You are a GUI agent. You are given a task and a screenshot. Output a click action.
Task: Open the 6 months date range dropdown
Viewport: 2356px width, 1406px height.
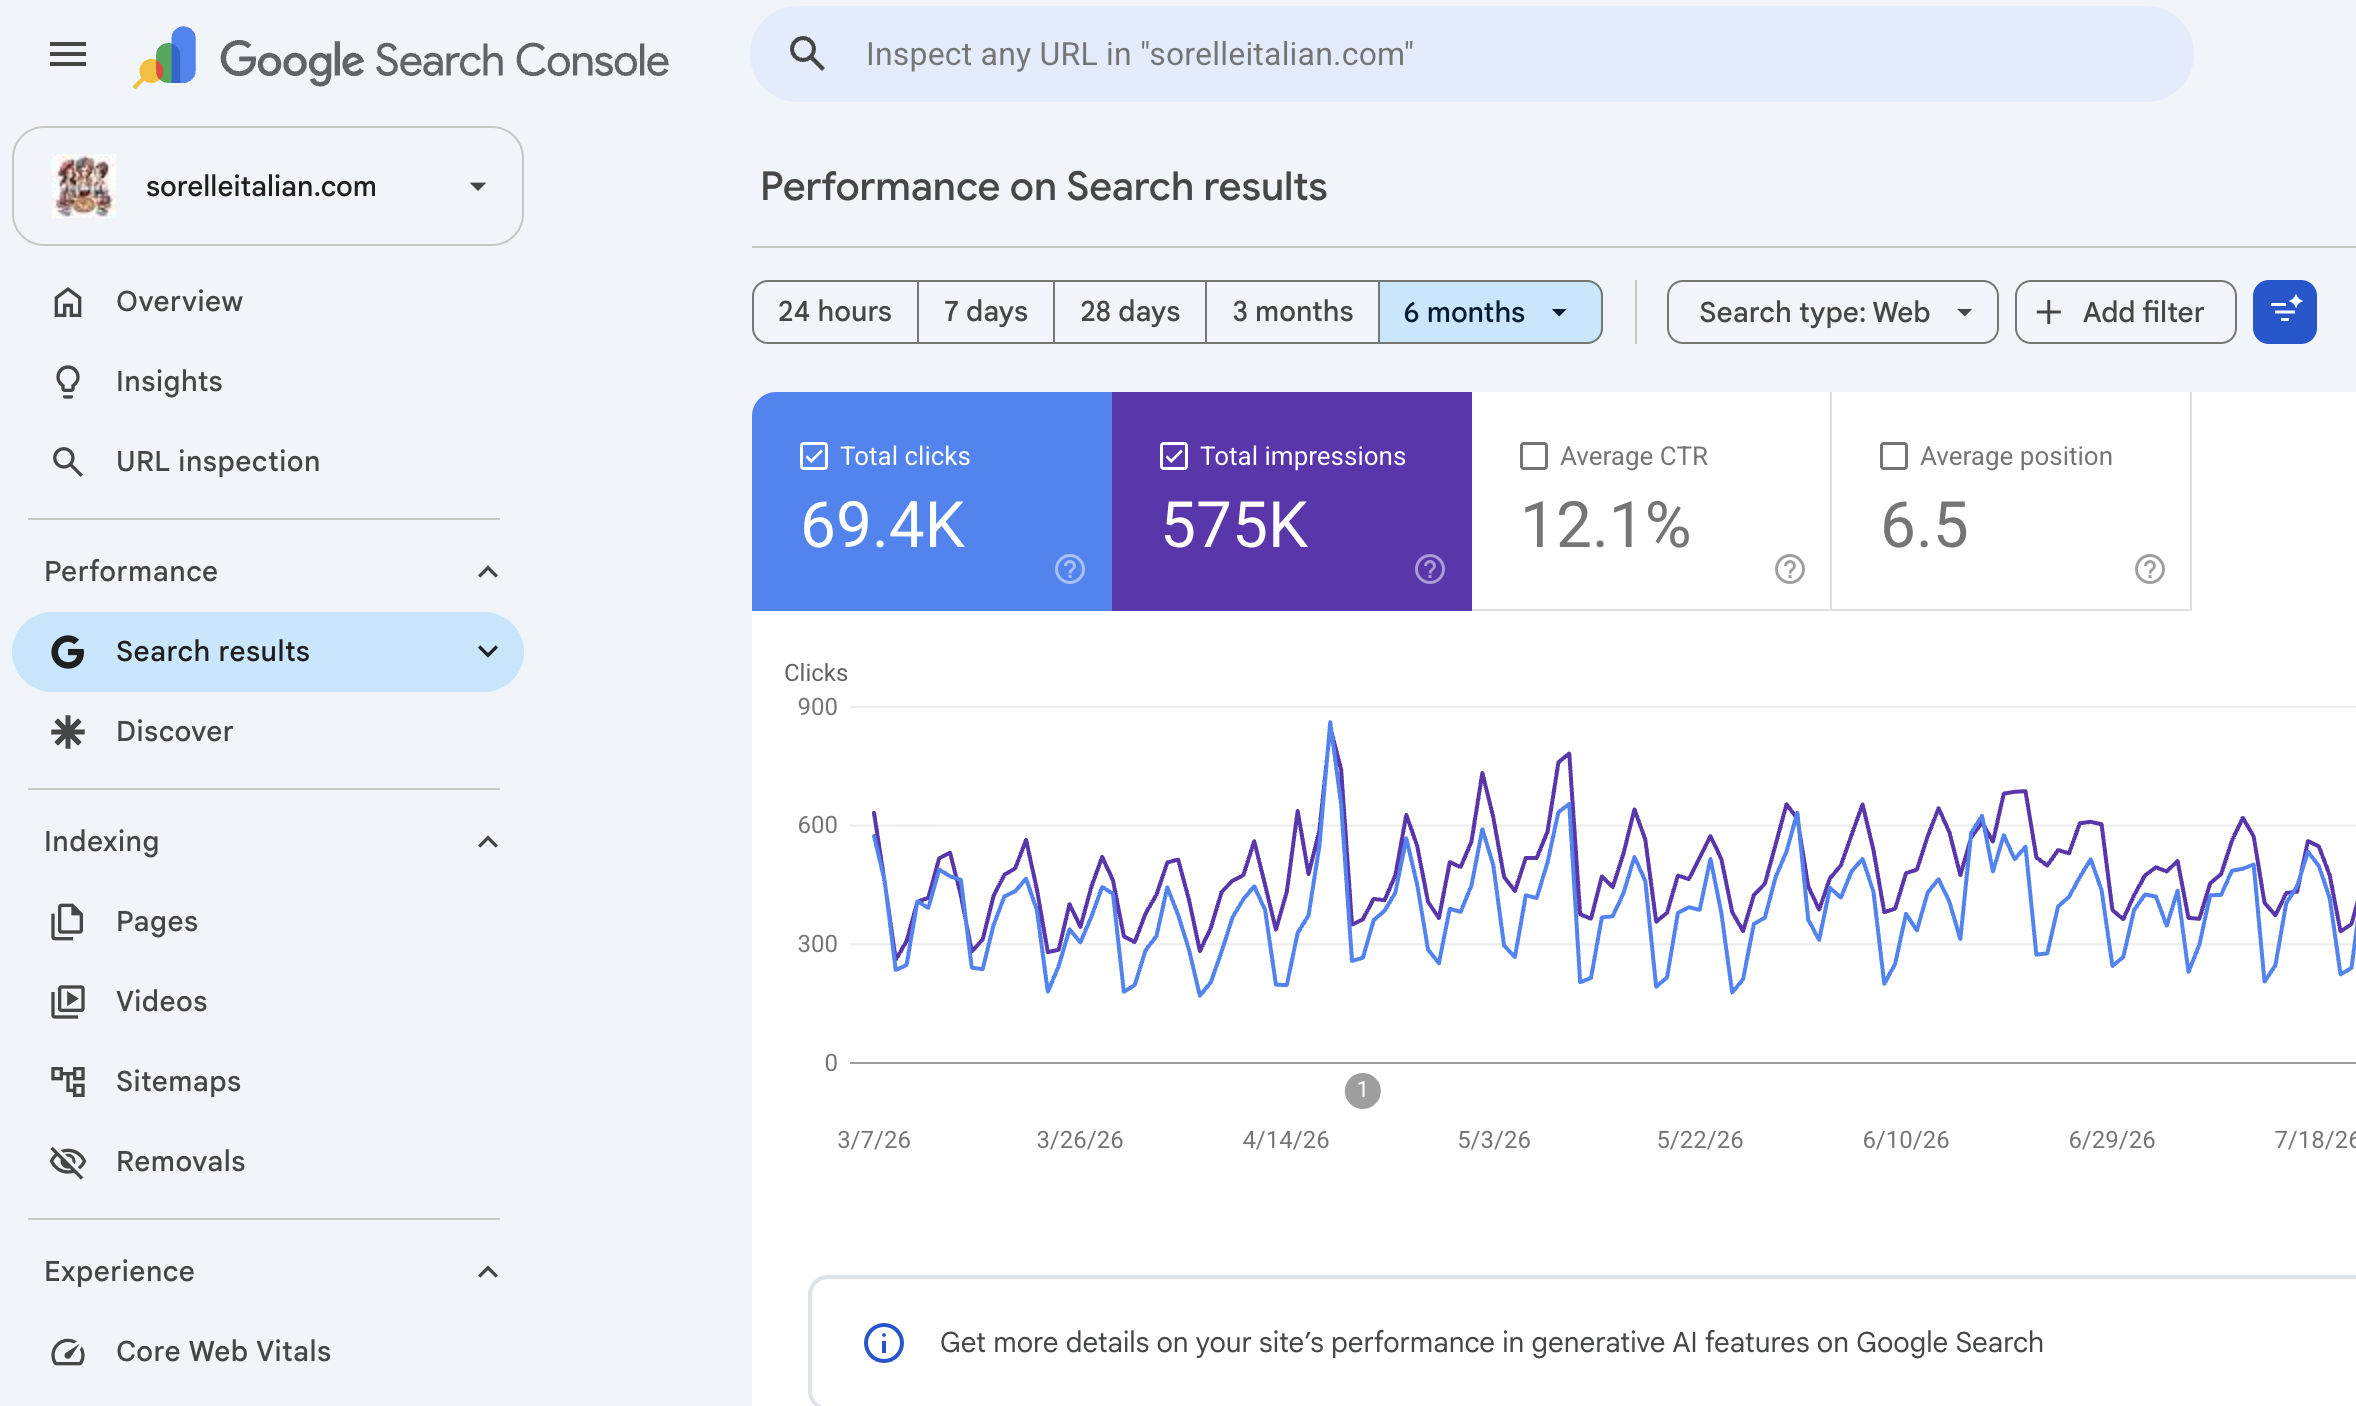pos(1490,312)
